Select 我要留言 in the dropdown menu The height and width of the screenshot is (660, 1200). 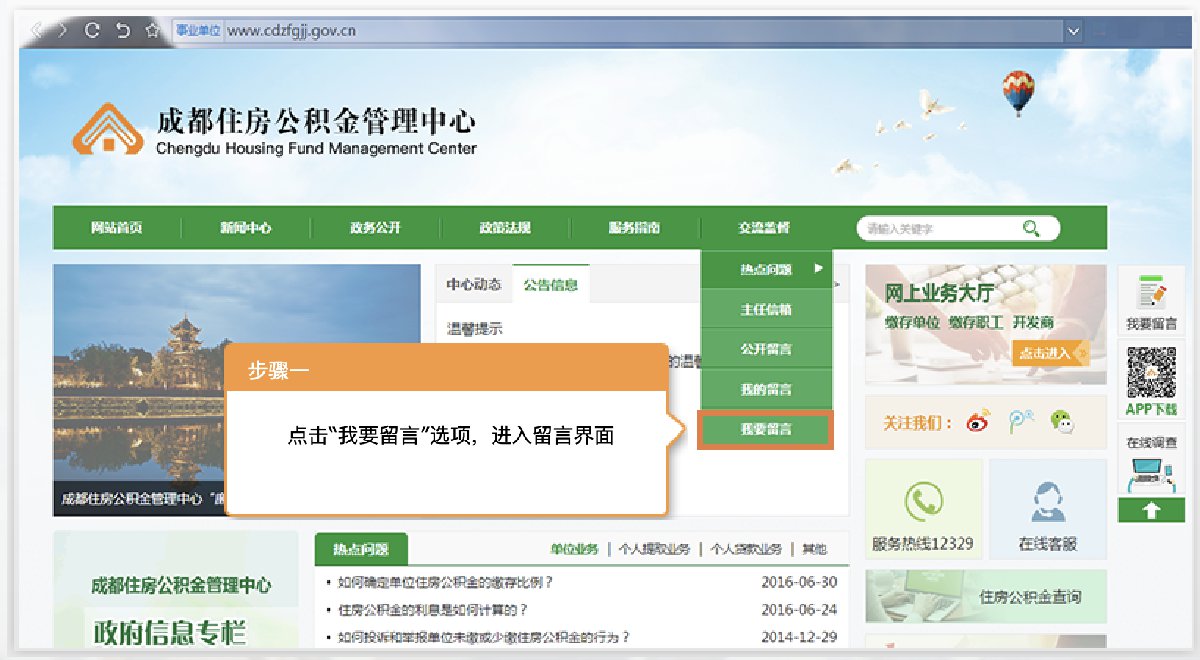coord(766,429)
